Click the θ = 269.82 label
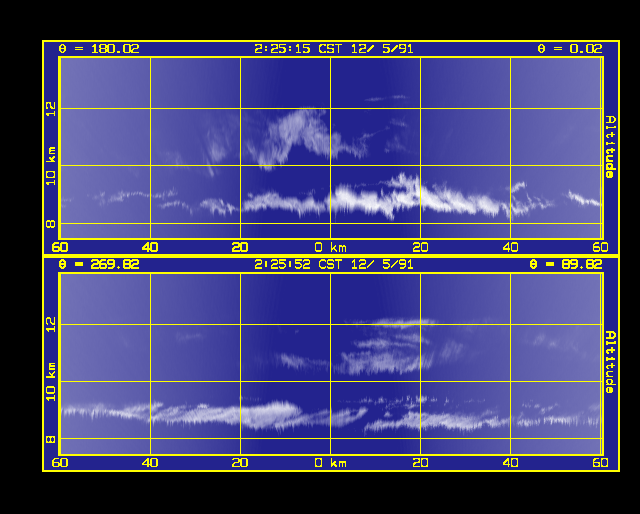Image resolution: width=640 pixels, height=514 pixels. point(99,265)
